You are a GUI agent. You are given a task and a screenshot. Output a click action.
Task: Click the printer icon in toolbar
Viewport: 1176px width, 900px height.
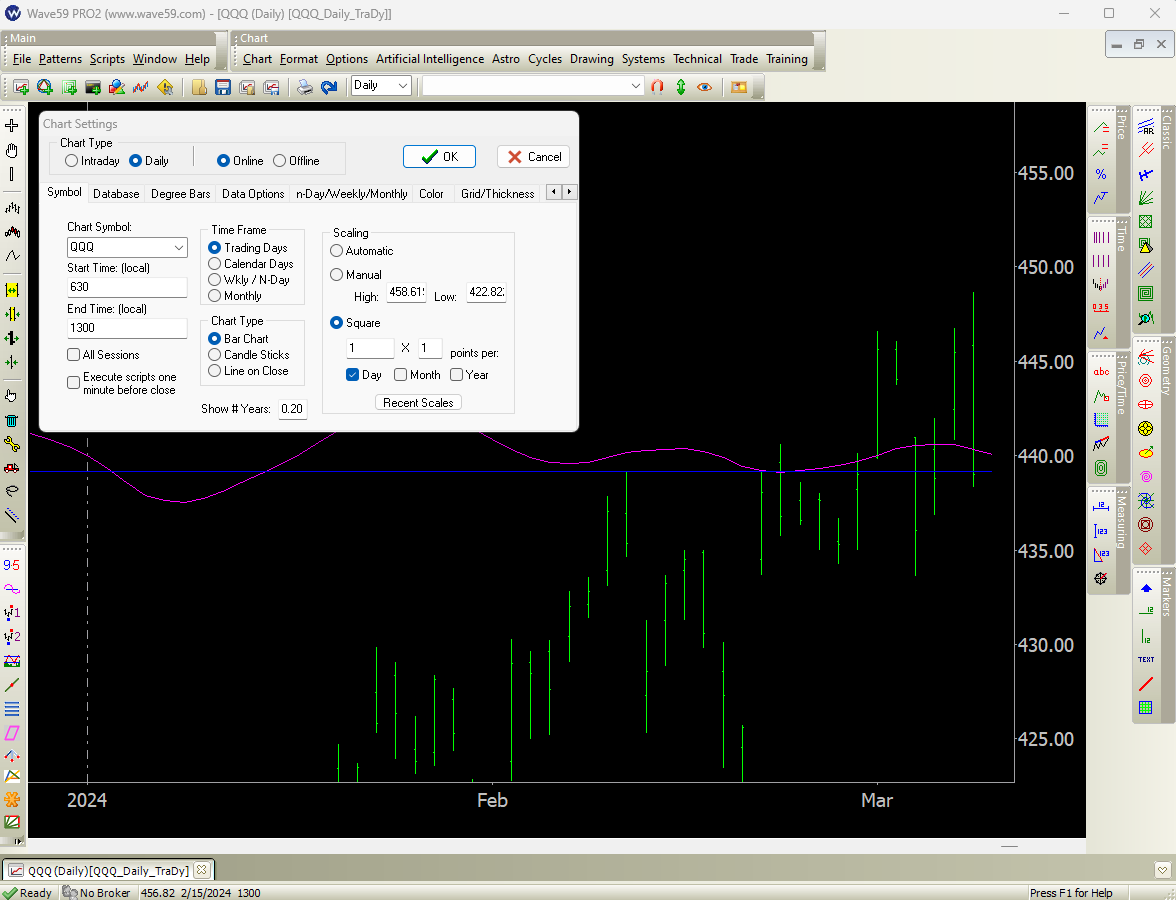[304, 87]
